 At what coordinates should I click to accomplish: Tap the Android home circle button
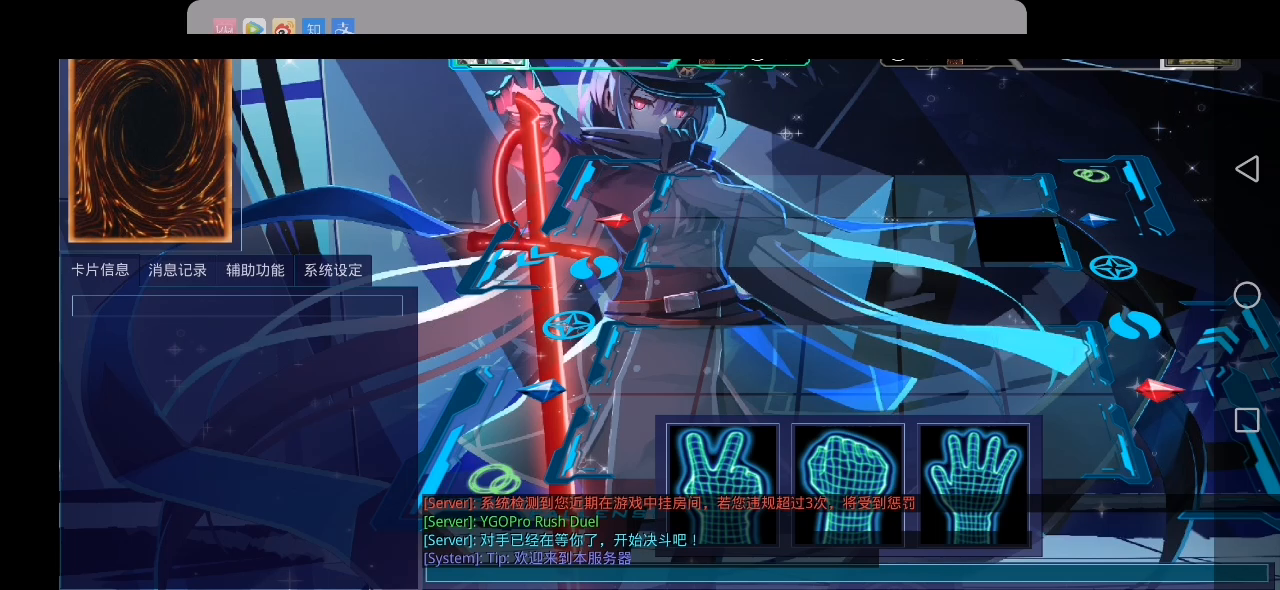coord(1247,295)
